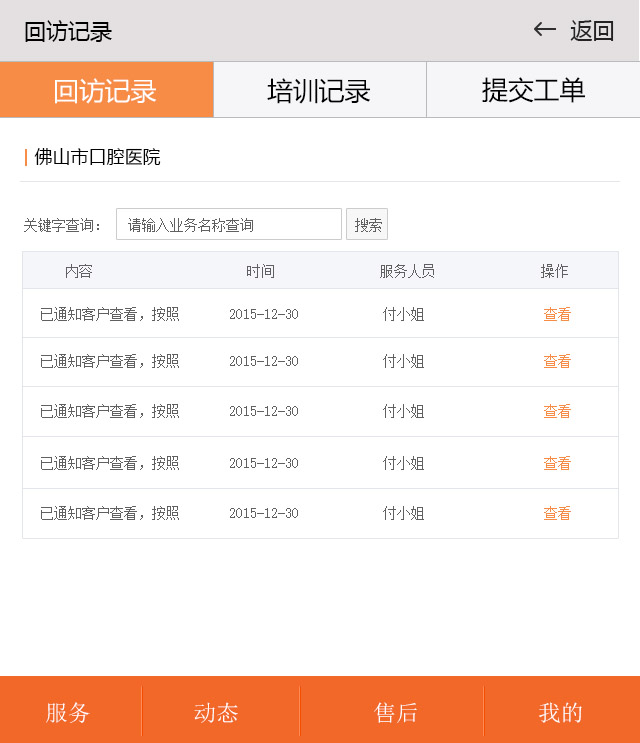Open 我的 in bottom navigation
This screenshot has width=640, height=743.
560,712
